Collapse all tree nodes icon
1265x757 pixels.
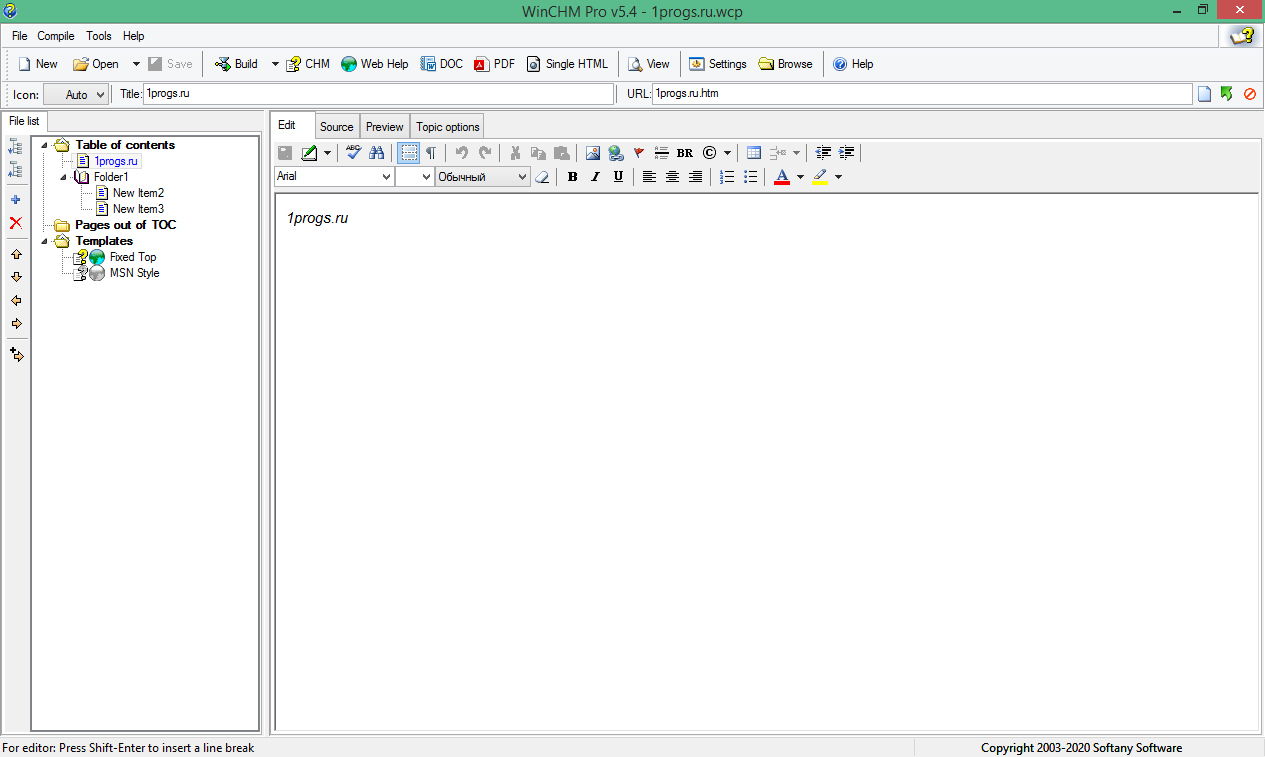[15, 170]
